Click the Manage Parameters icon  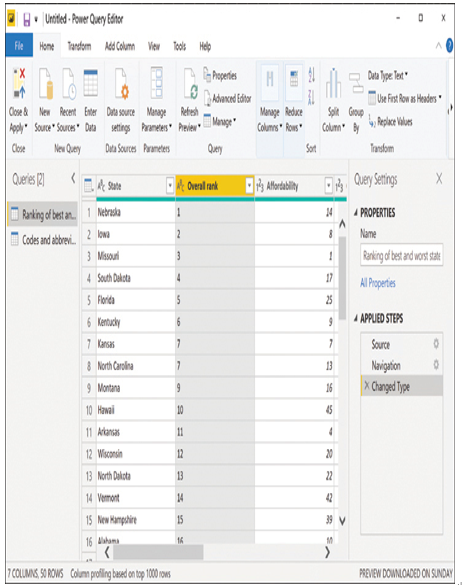[x=156, y=83]
